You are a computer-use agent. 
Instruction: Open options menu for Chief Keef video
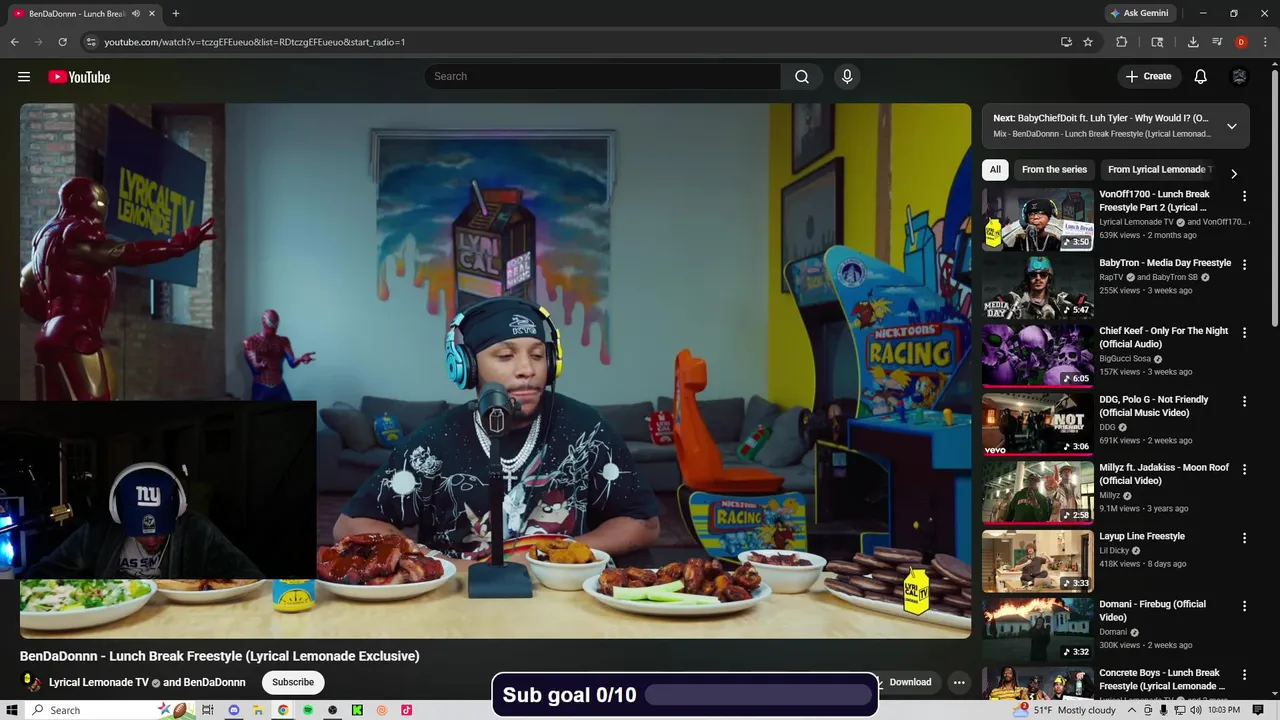point(1244,333)
